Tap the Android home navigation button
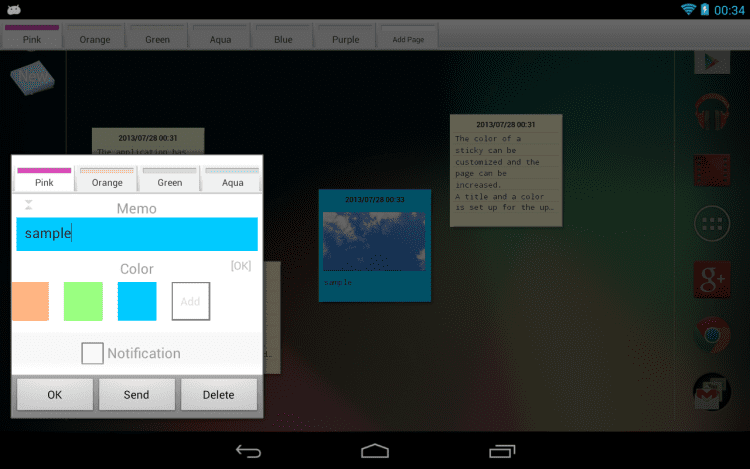This screenshot has height=469, width=750. tap(375, 451)
